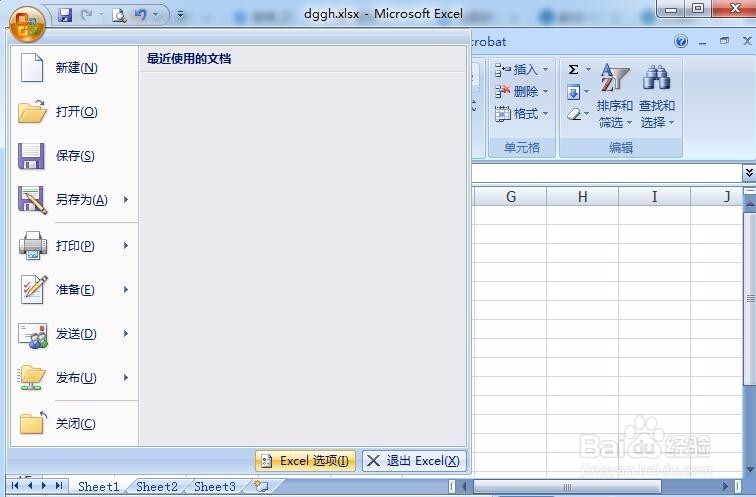Click the Acrobat ribbon tab
Viewport: 756px width, 497px height.
click(x=488, y=42)
